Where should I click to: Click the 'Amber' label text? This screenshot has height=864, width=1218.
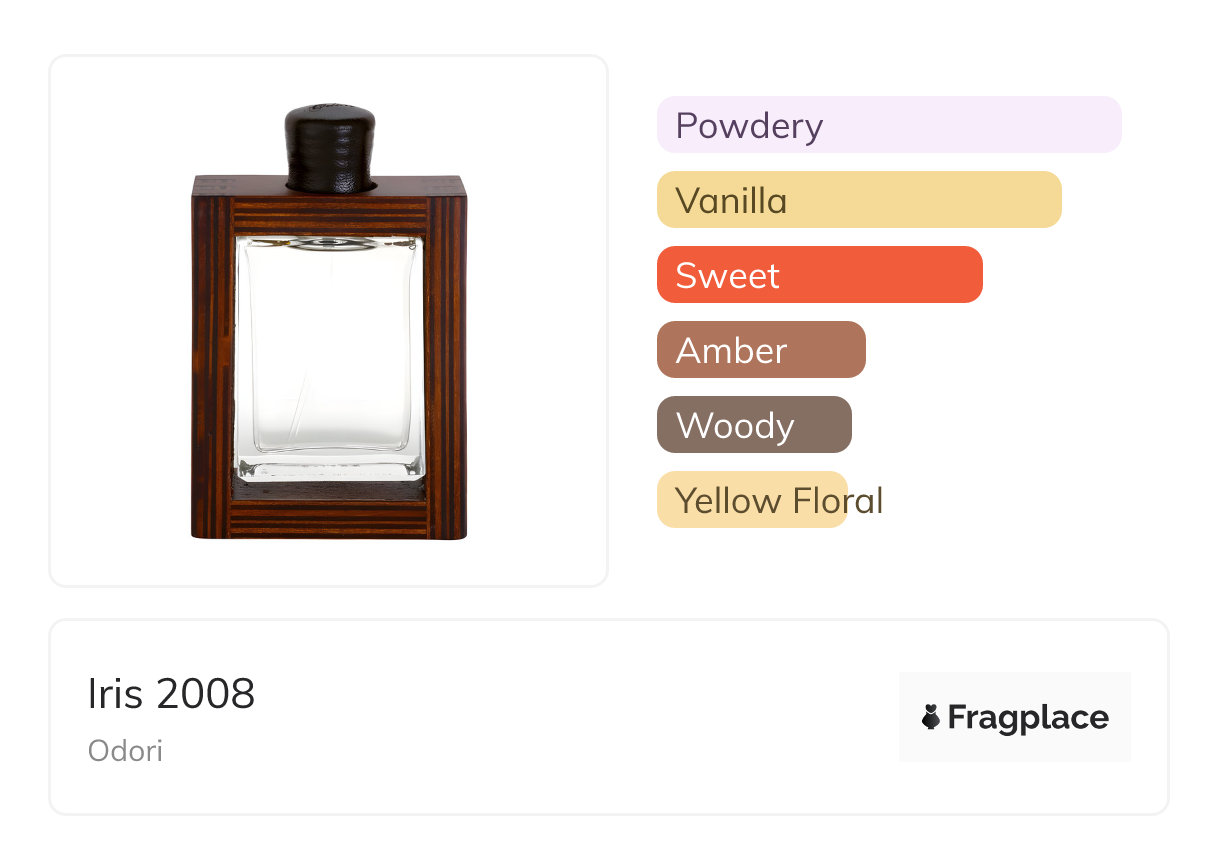(731, 351)
